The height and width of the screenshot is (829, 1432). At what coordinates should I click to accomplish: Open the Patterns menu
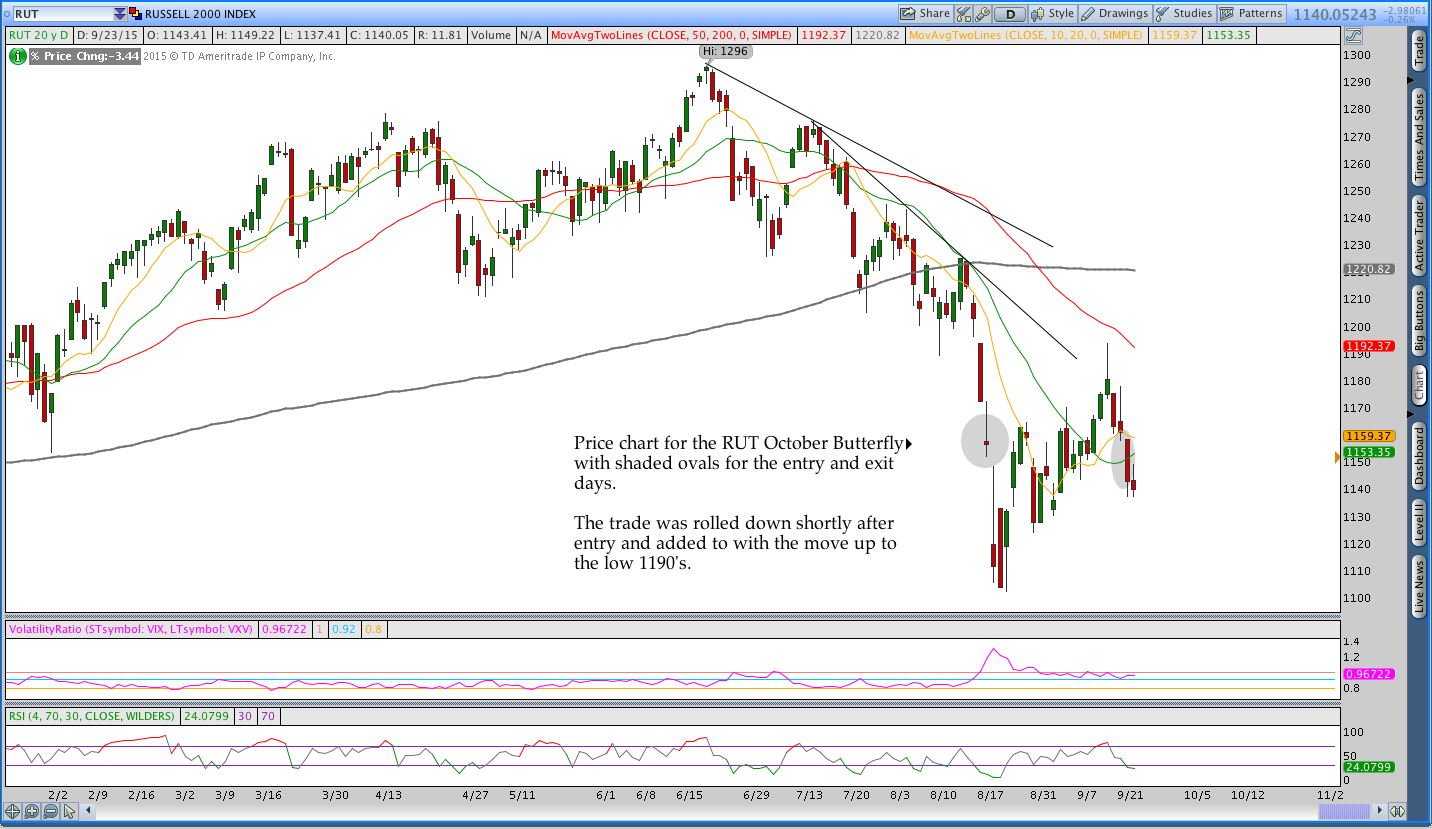(1252, 14)
